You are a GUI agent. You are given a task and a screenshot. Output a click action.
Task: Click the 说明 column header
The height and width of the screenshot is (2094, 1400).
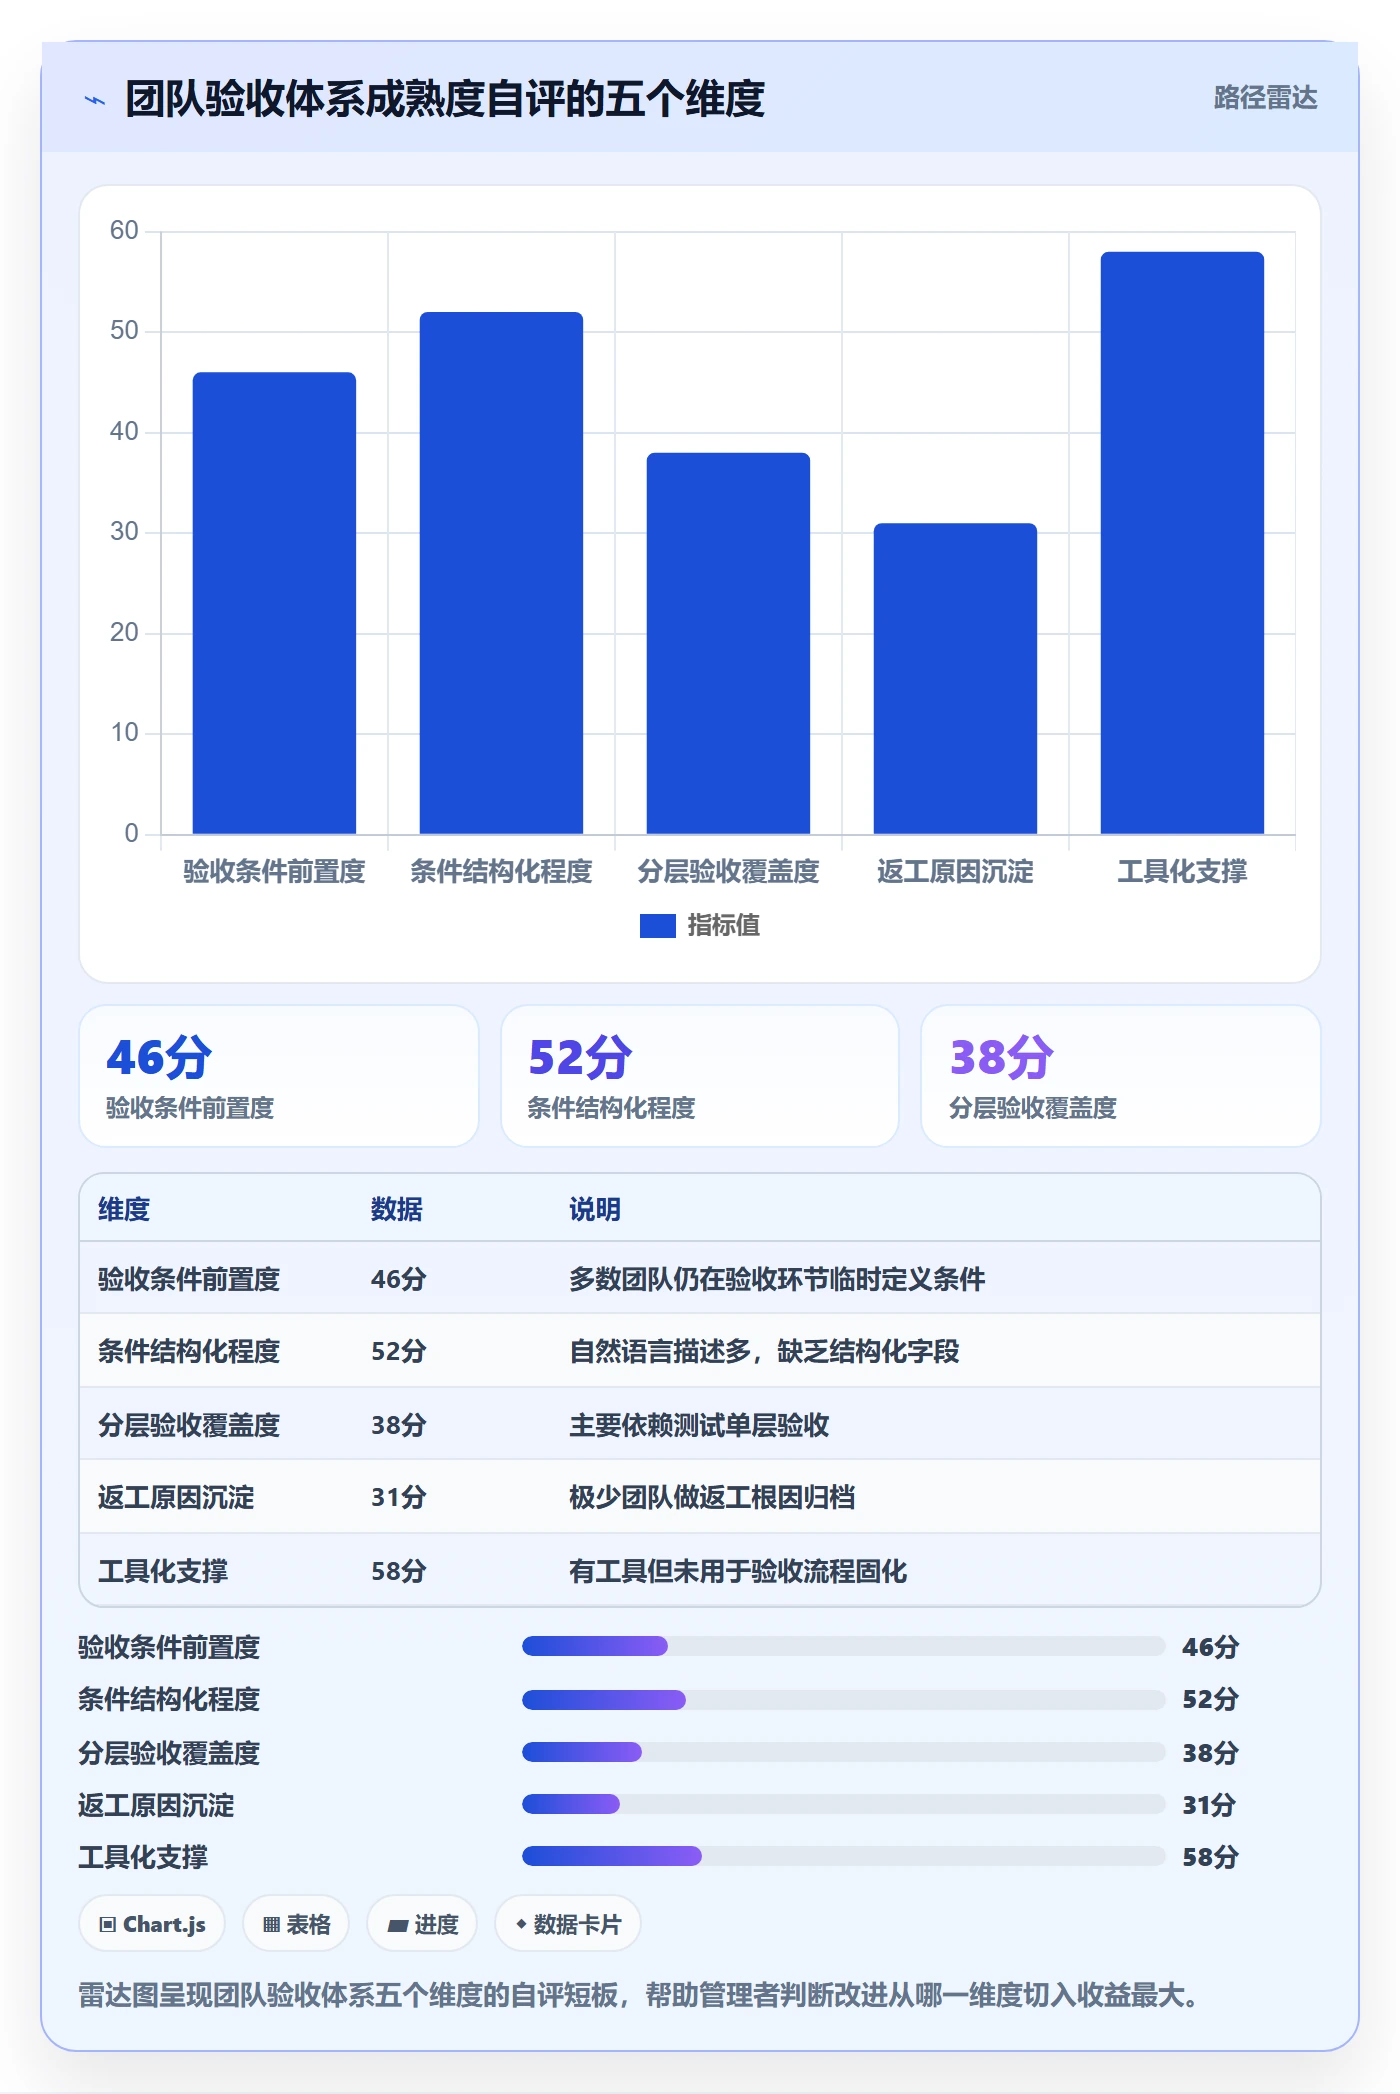(595, 1209)
